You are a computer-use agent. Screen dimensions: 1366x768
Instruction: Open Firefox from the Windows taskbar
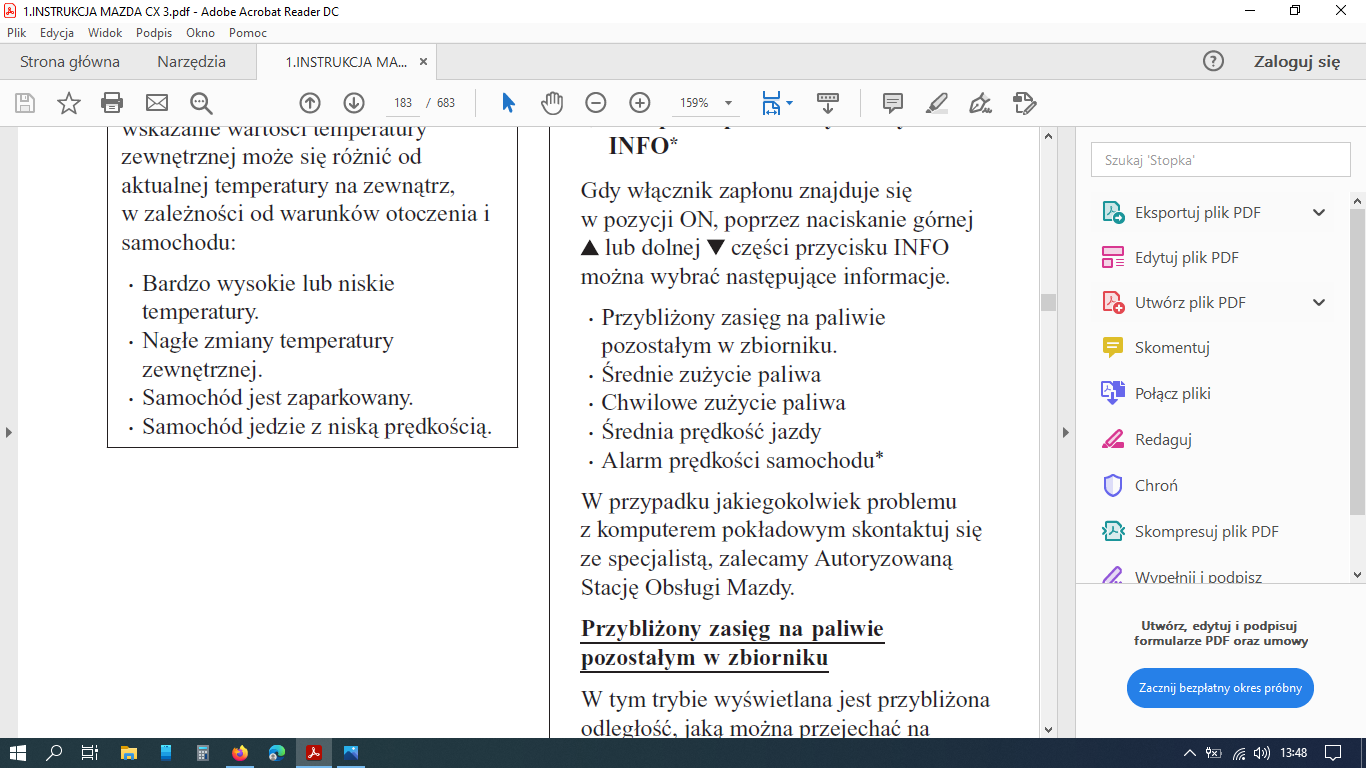239,753
